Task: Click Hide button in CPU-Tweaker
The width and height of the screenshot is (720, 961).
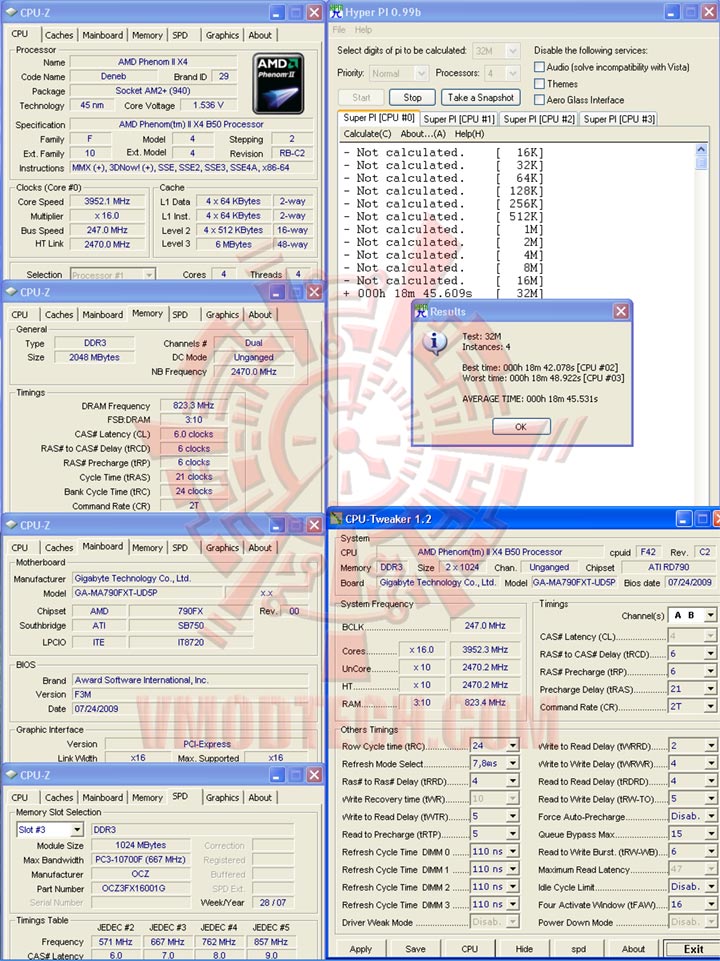Action: tap(524, 948)
